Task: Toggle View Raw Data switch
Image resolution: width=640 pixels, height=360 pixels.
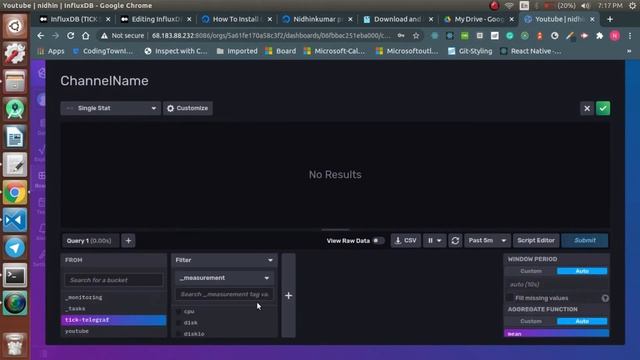Action: pyautogui.click(x=378, y=241)
